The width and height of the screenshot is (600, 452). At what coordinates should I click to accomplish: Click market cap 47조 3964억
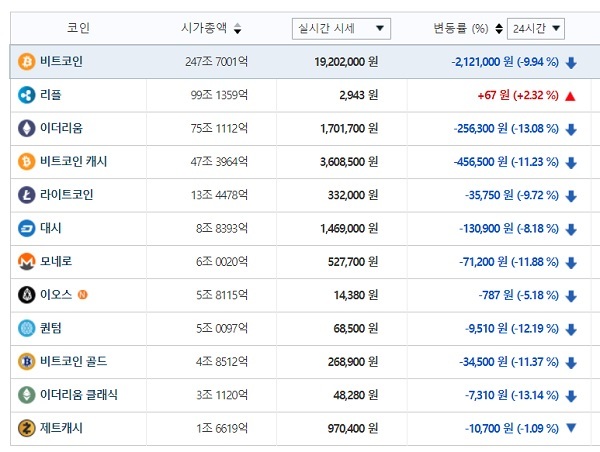219,162
